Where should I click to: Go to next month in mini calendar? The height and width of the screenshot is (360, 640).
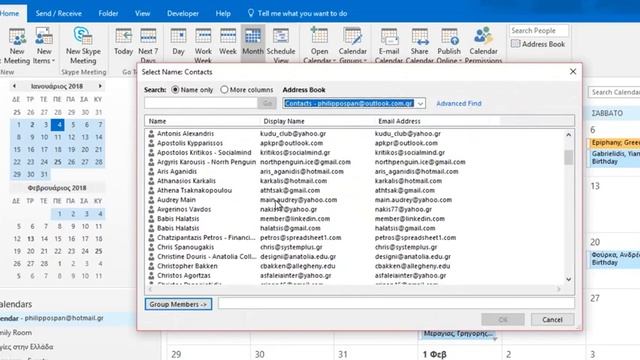click(x=100, y=86)
